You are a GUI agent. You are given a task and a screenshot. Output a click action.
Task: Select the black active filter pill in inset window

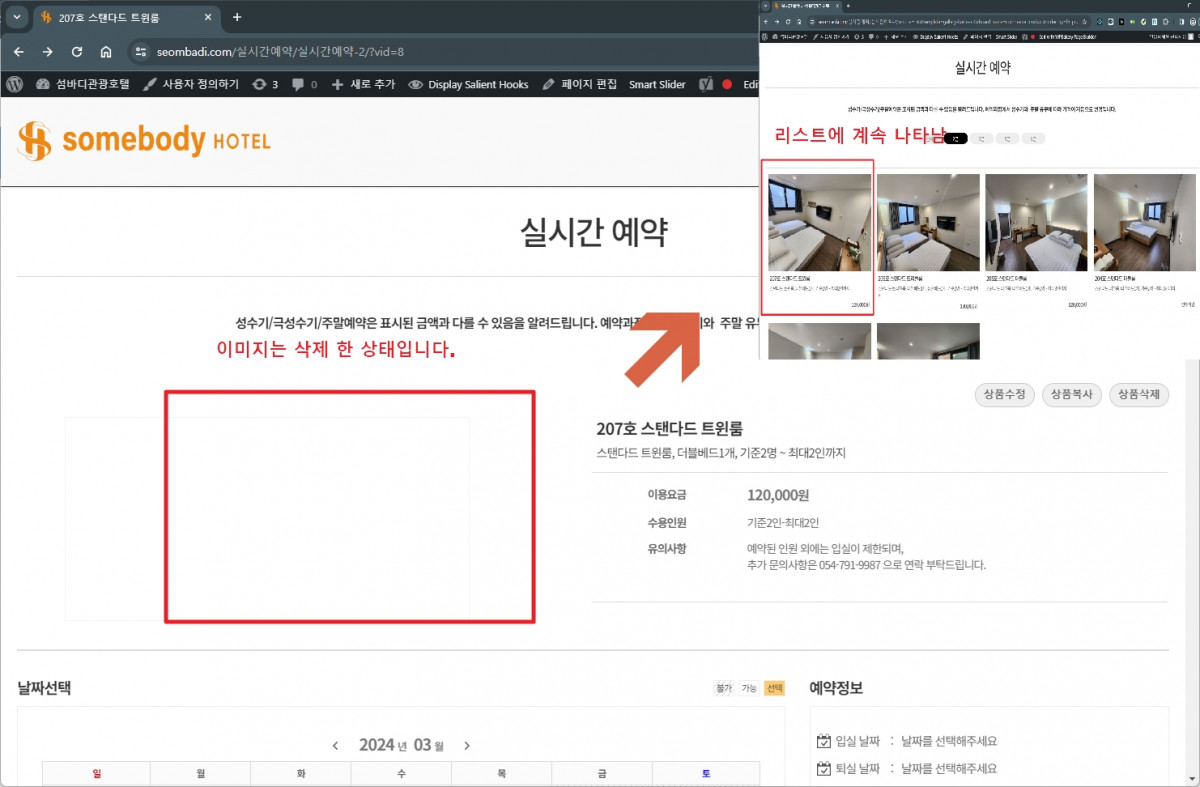tap(955, 139)
